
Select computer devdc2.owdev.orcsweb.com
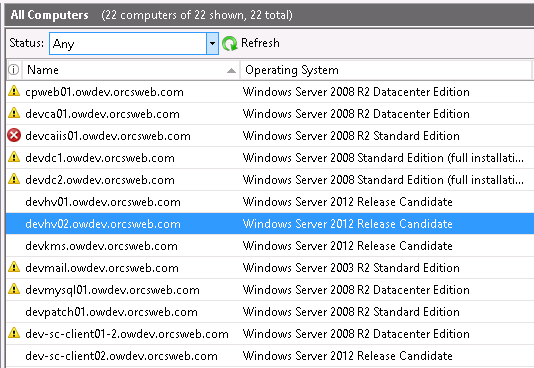pos(100,180)
